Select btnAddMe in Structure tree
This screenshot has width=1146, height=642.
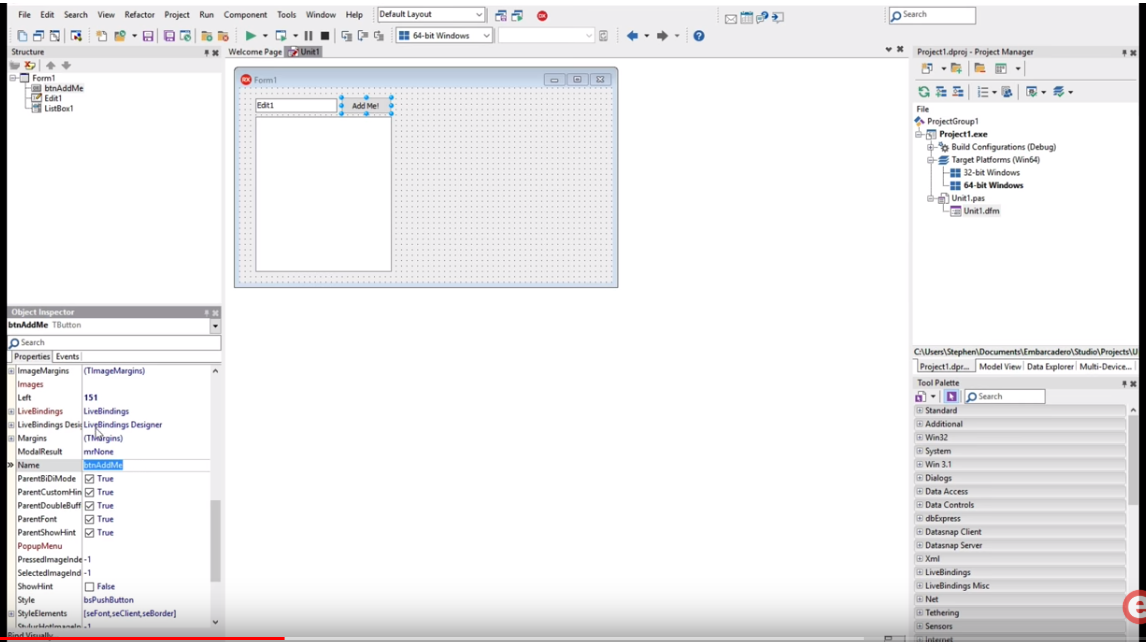64,88
